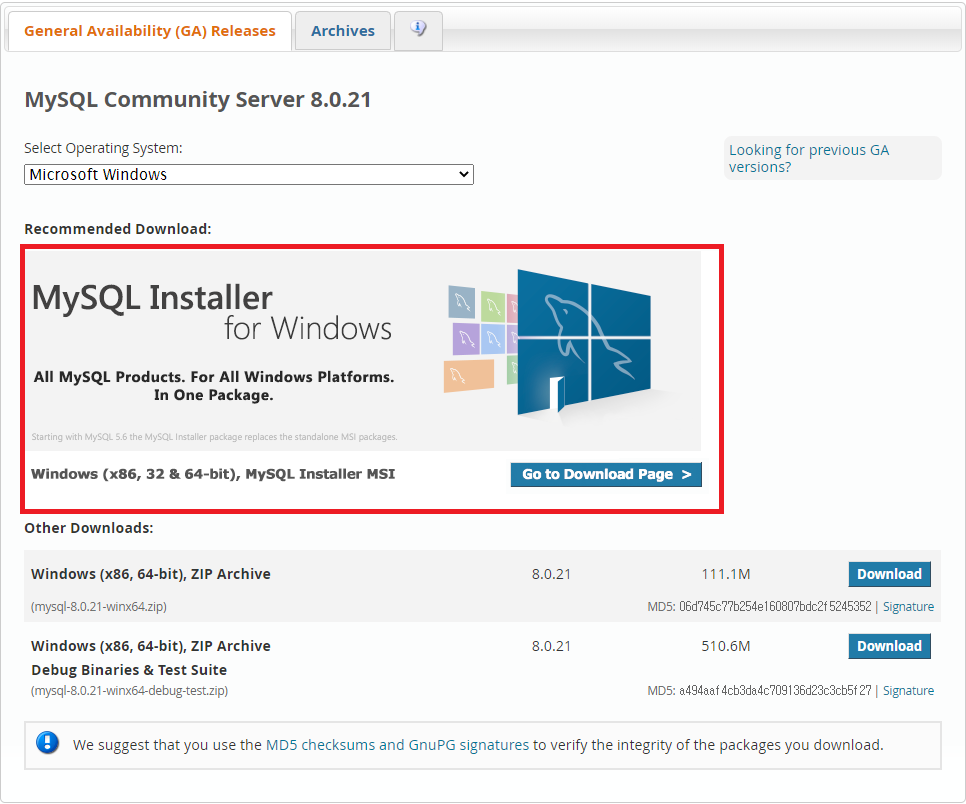Switch to the Archives tab
Screen dimensions: 966x804
343,31
